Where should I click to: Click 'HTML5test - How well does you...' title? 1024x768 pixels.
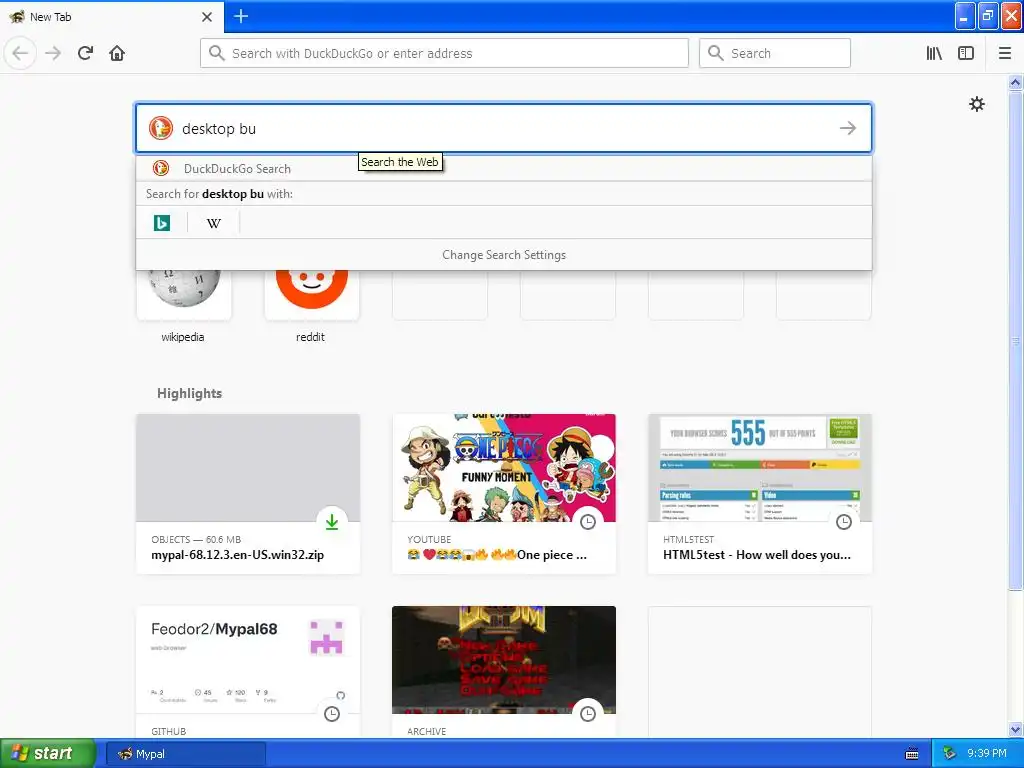[757, 554]
